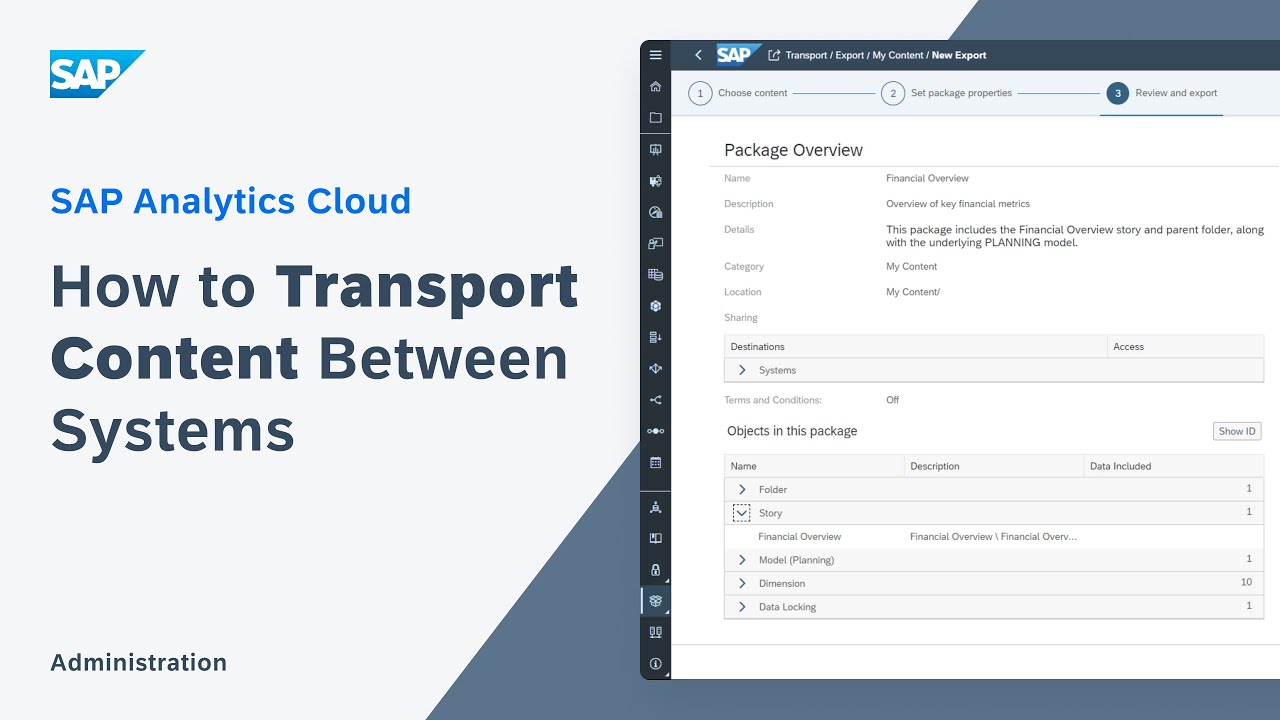This screenshot has width=1280, height=720.
Task: Open the Connections icon in sidebar
Action: 655,632
